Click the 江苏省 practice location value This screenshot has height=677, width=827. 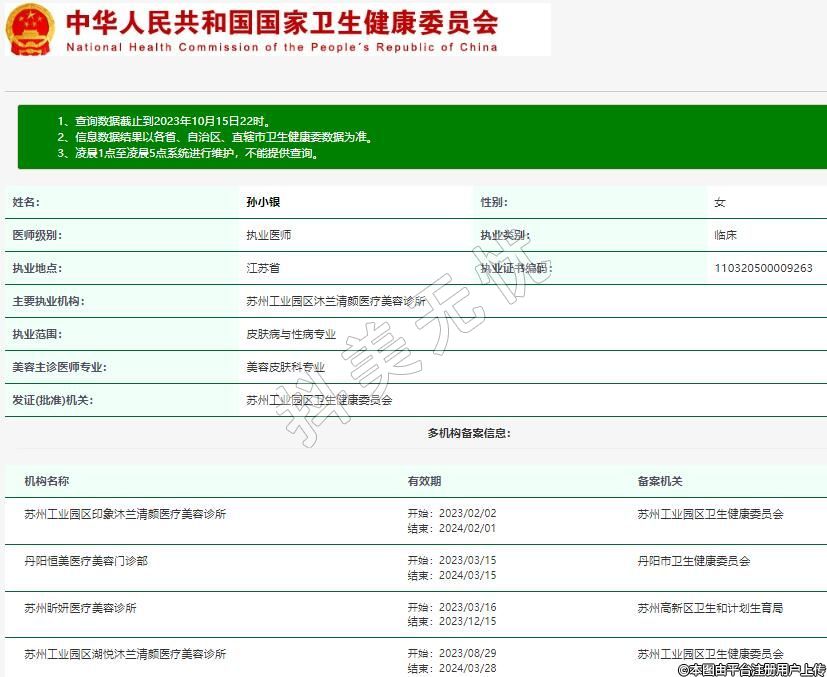(263, 268)
